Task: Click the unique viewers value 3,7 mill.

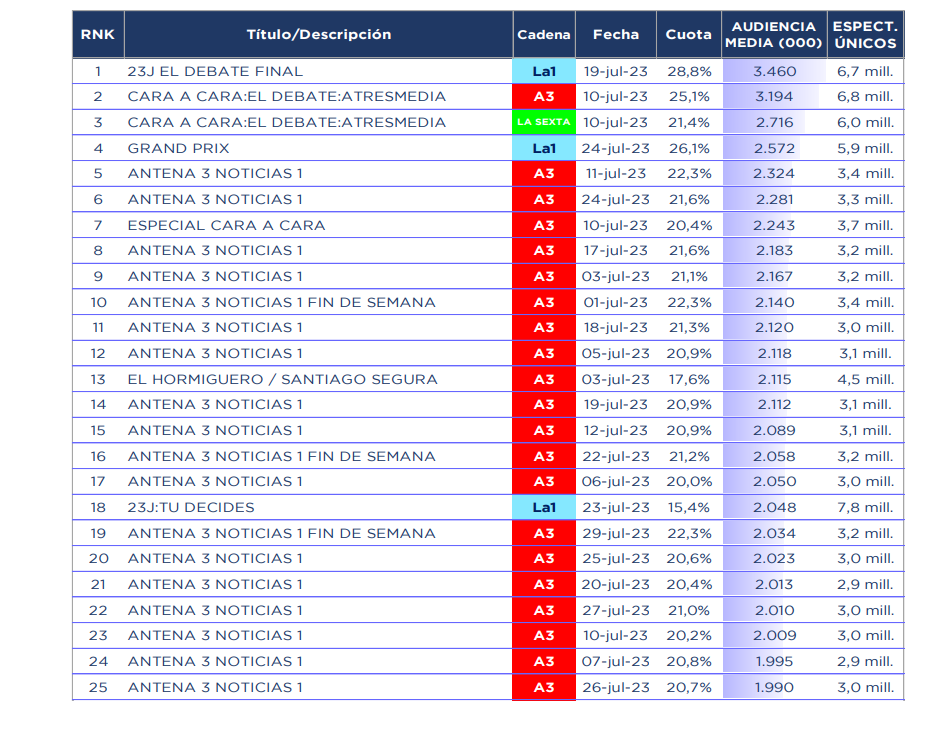Action: coord(865,225)
